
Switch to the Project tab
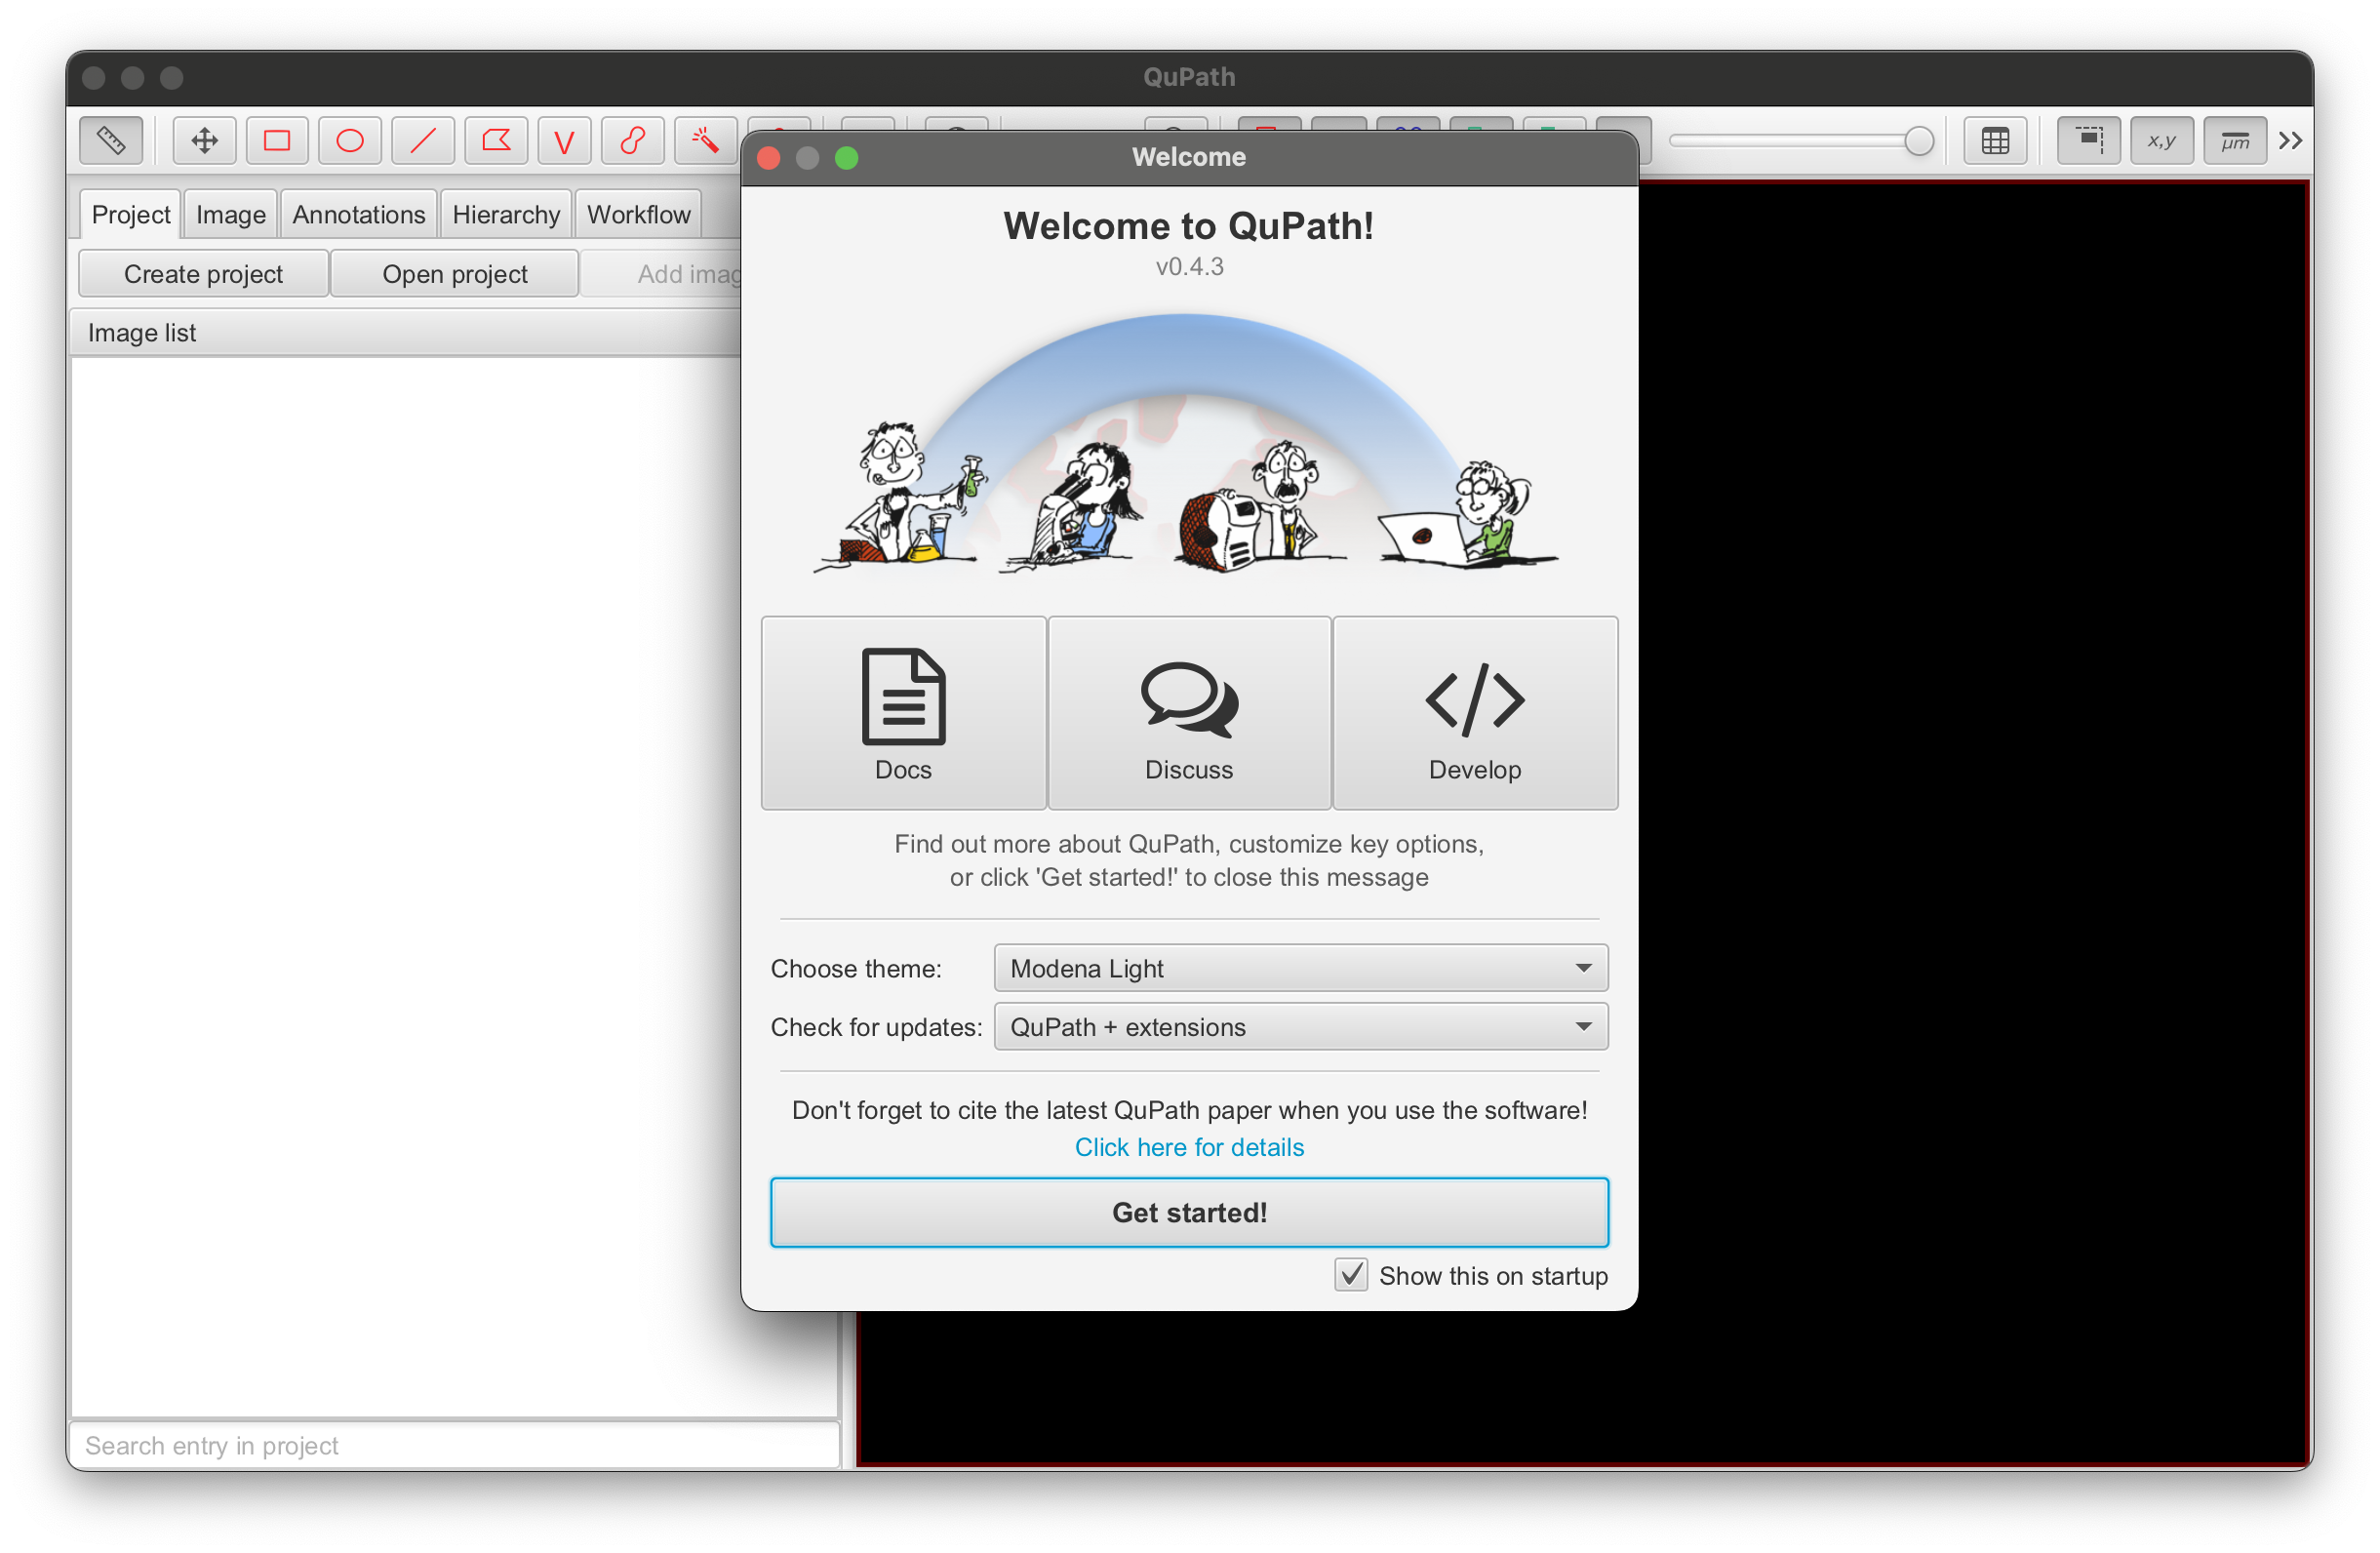point(131,215)
